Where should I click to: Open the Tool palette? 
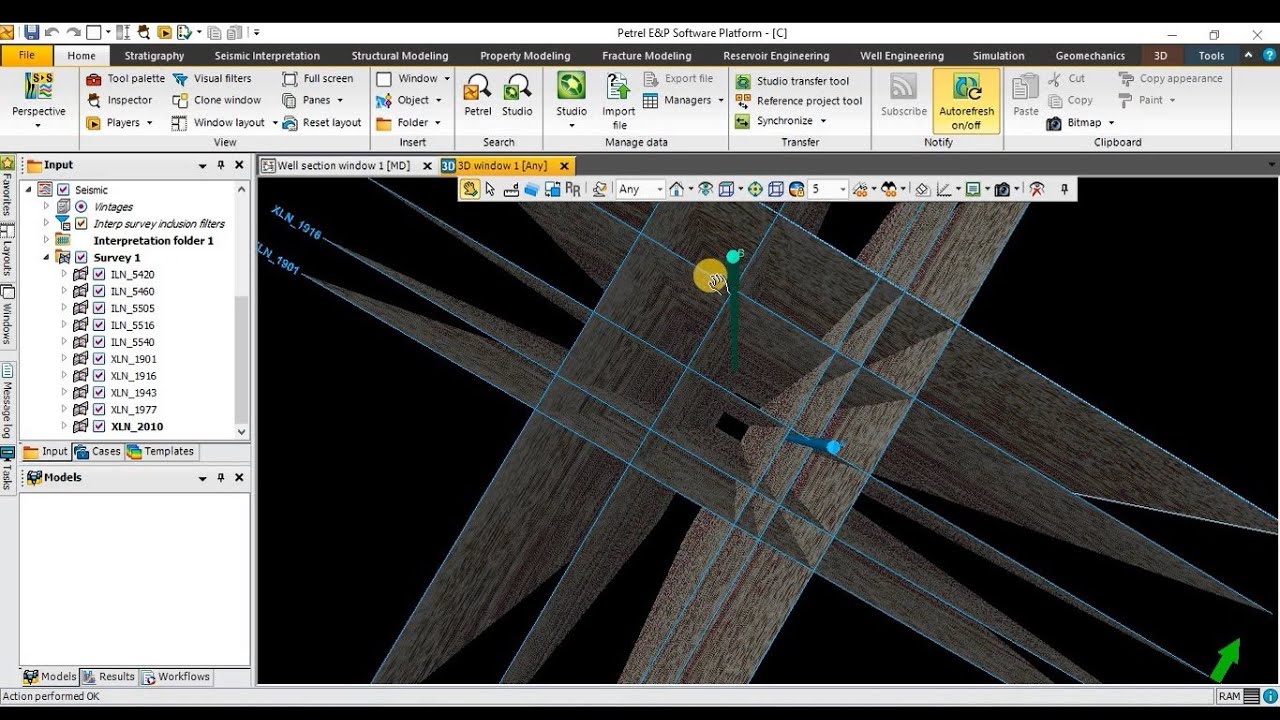click(x=126, y=78)
